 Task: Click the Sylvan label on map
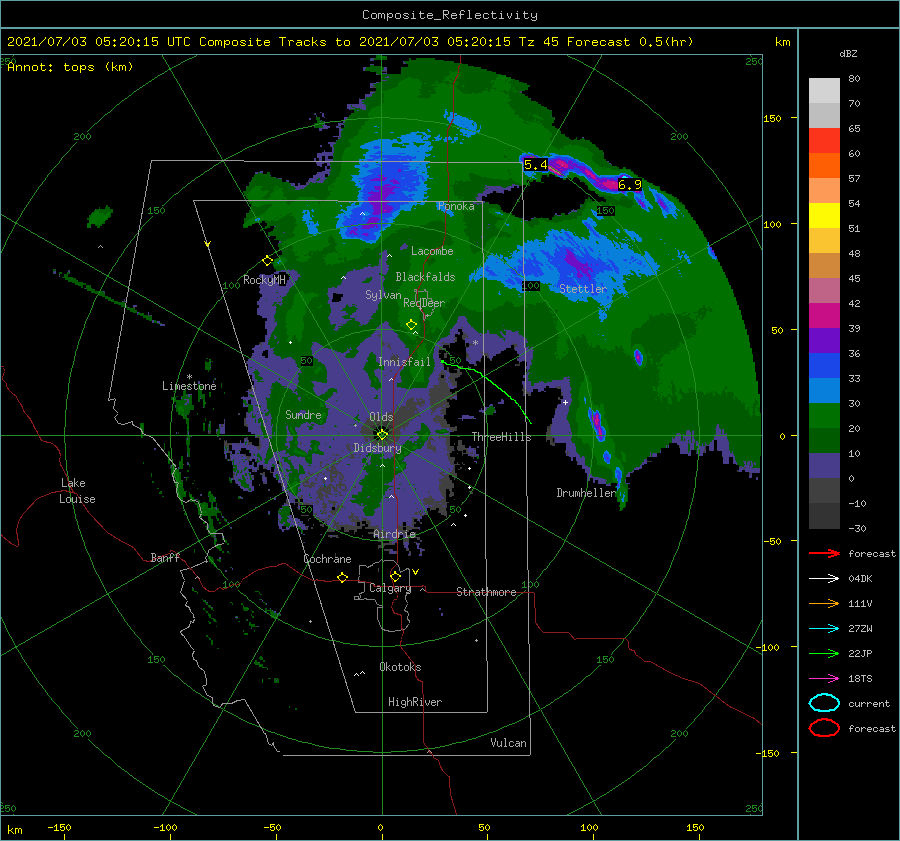(383, 295)
